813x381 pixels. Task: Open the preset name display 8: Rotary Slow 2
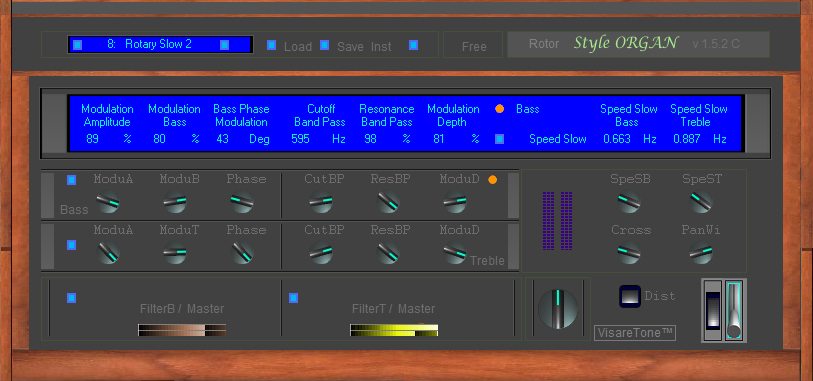[x=160, y=45]
